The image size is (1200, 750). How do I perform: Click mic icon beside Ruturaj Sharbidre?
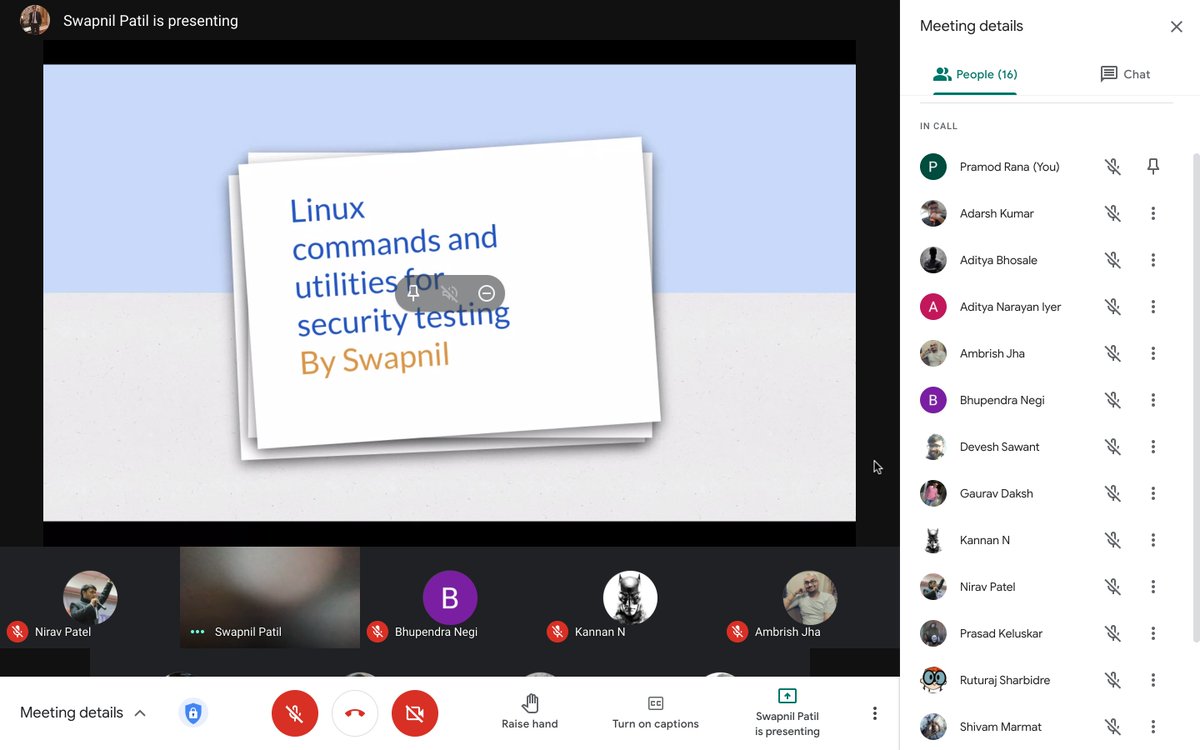(x=1112, y=680)
